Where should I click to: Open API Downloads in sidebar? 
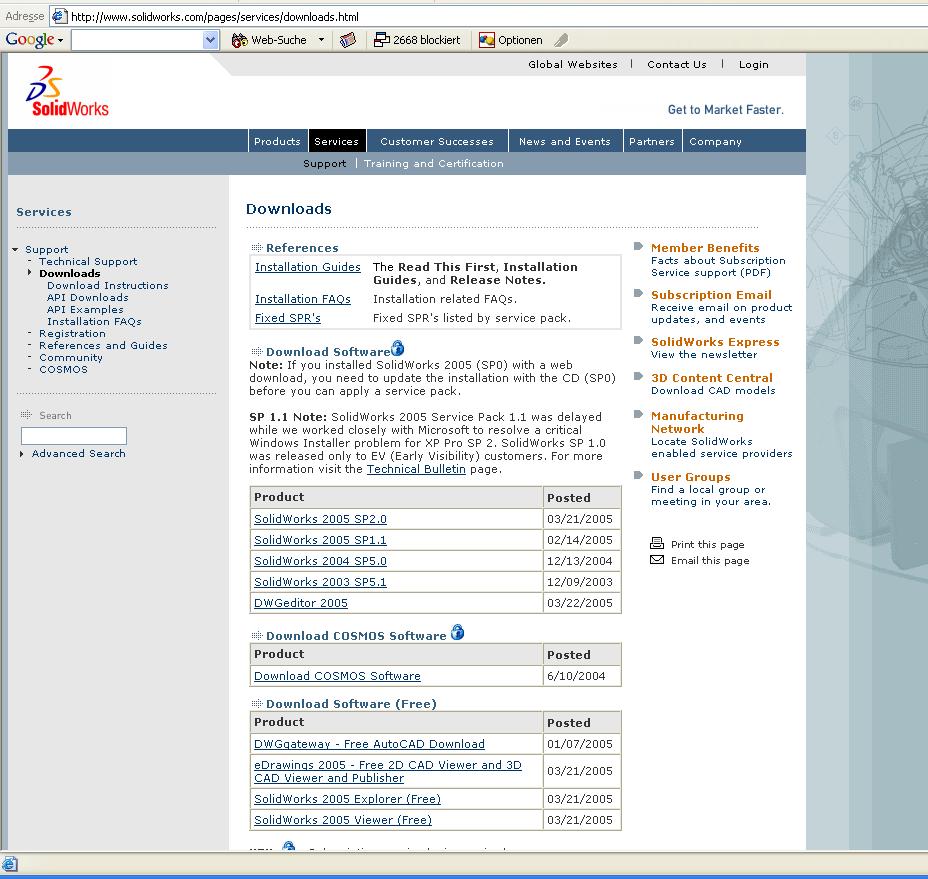pyautogui.click(x=88, y=297)
